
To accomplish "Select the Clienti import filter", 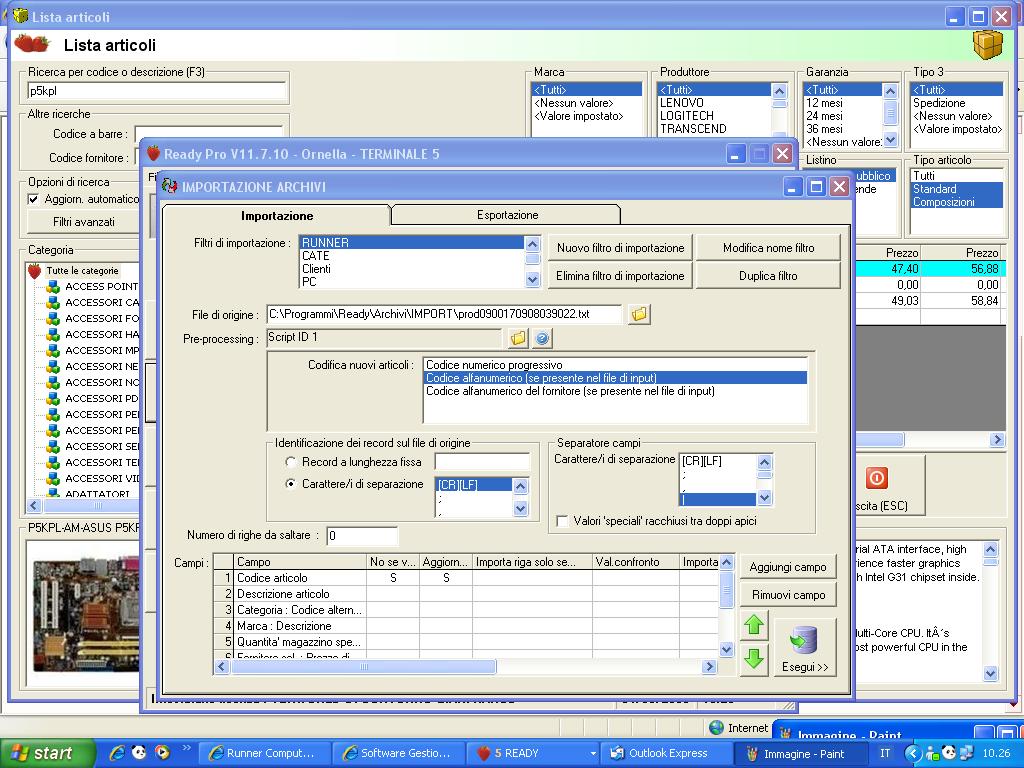I will coord(412,269).
